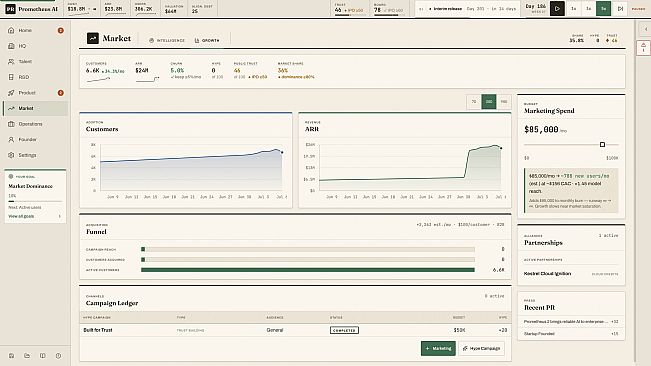Image resolution: width=651 pixels, height=366 pixels.
Task: Click the Trust meter in top bar
Action: click(349, 9)
